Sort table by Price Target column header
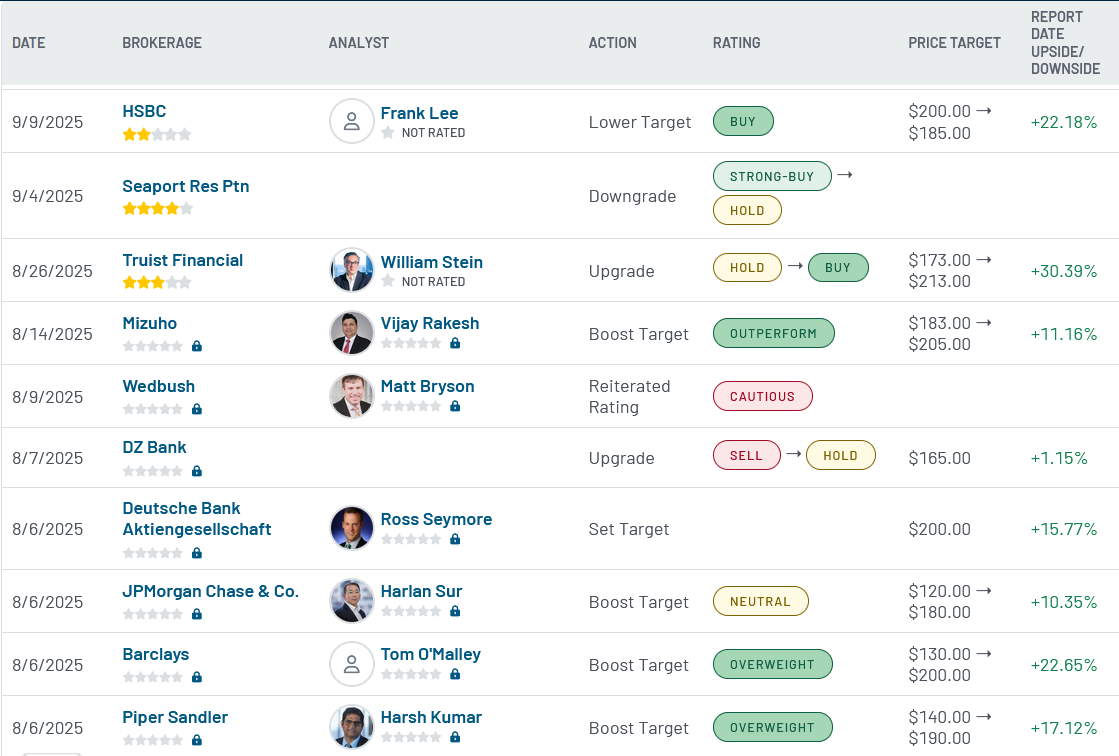This screenshot has width=1119, height=756. [x=954, y=43]
